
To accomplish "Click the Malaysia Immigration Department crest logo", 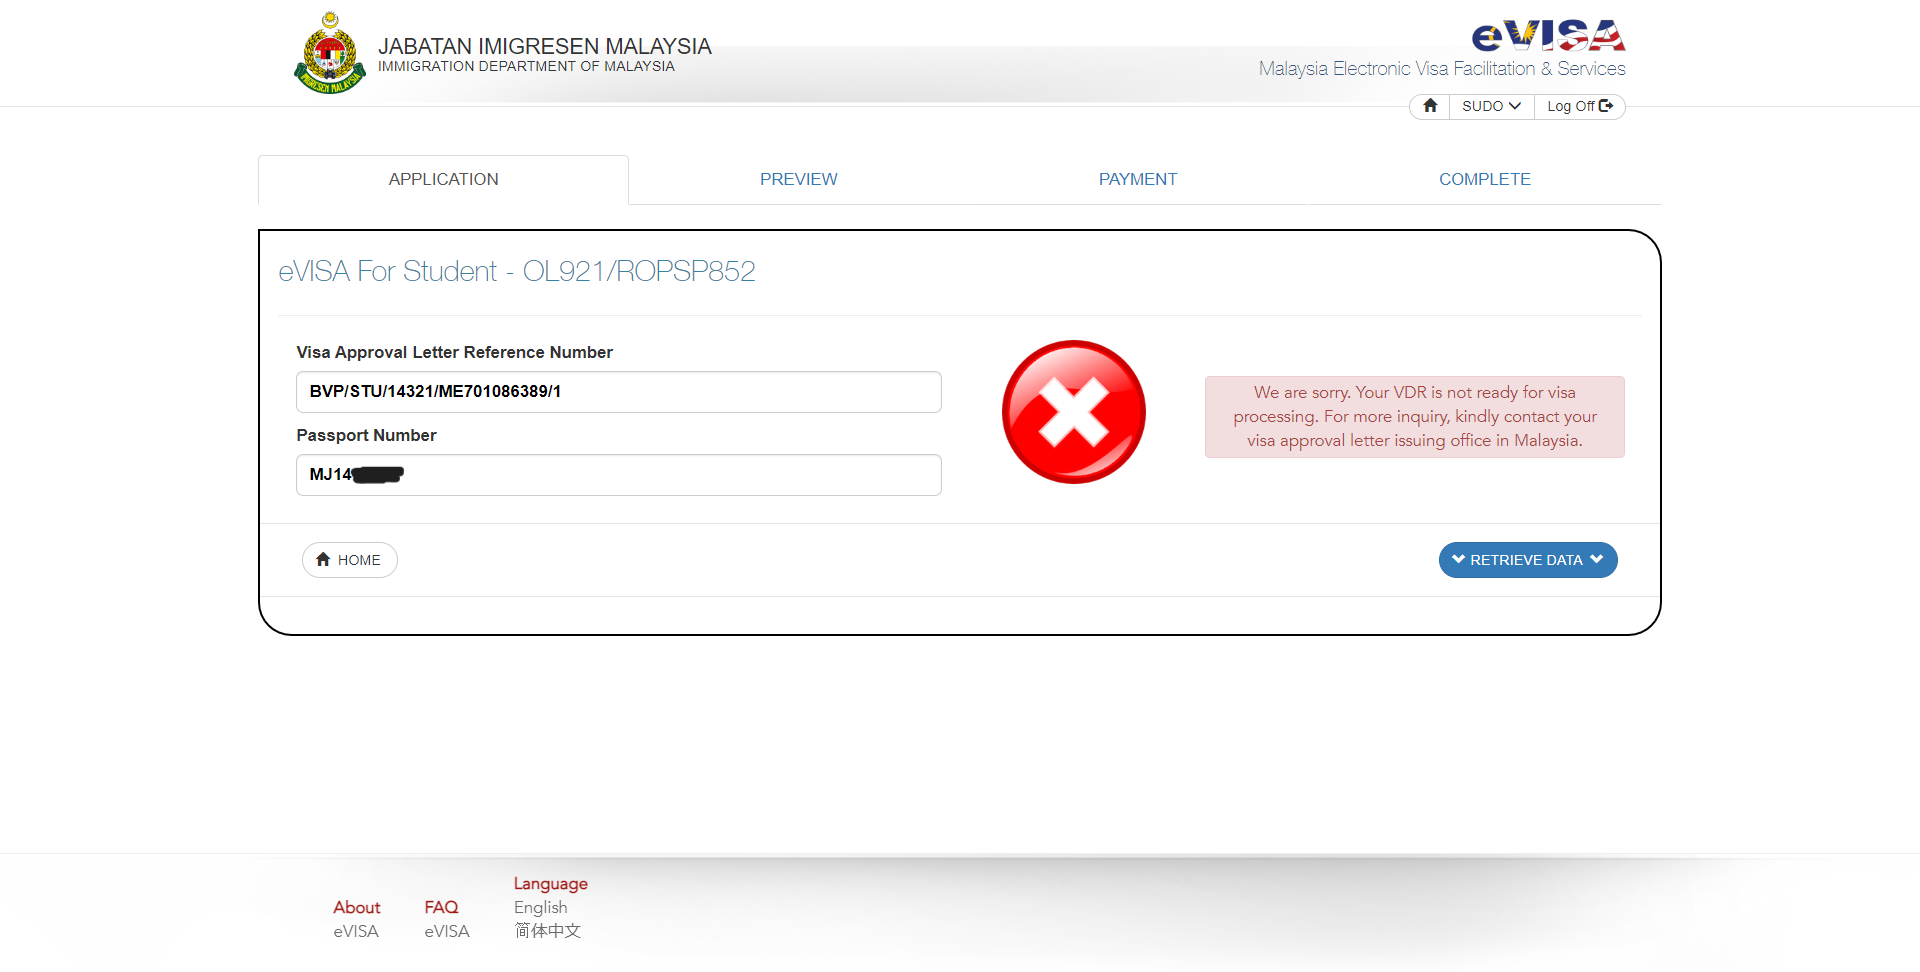I will click(x=330, y=54).
